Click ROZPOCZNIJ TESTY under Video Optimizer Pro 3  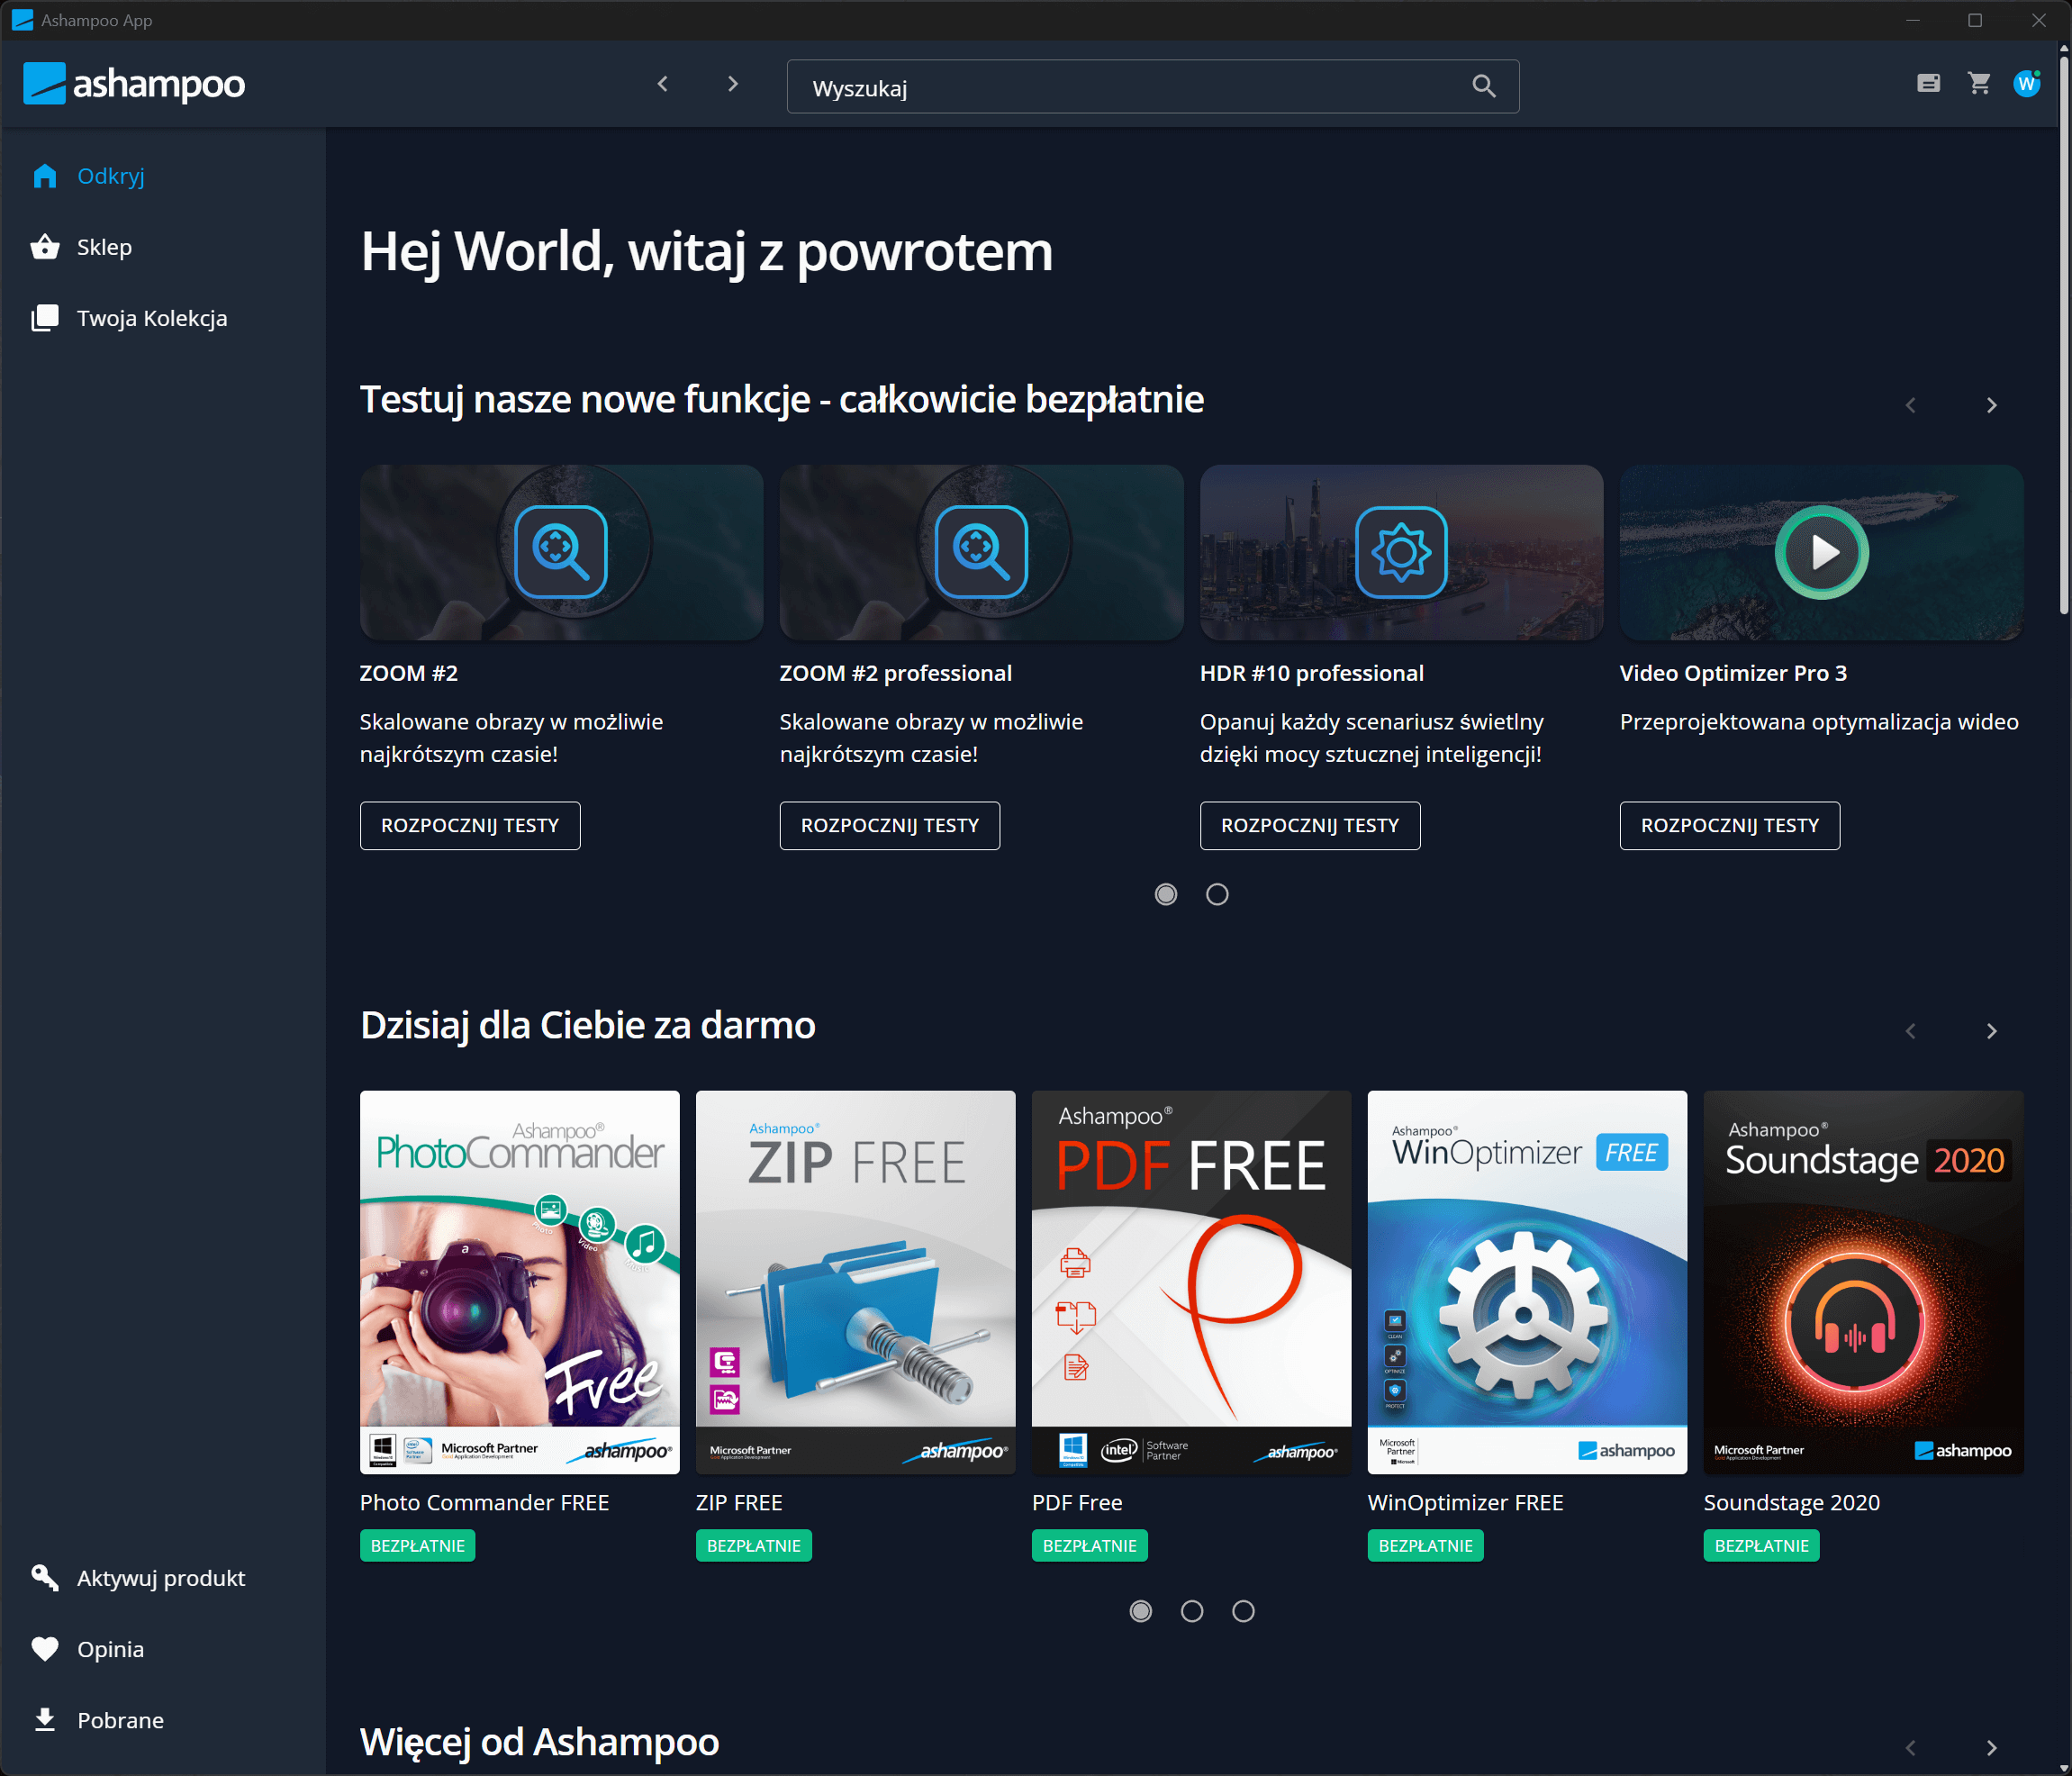(1730, 826)
